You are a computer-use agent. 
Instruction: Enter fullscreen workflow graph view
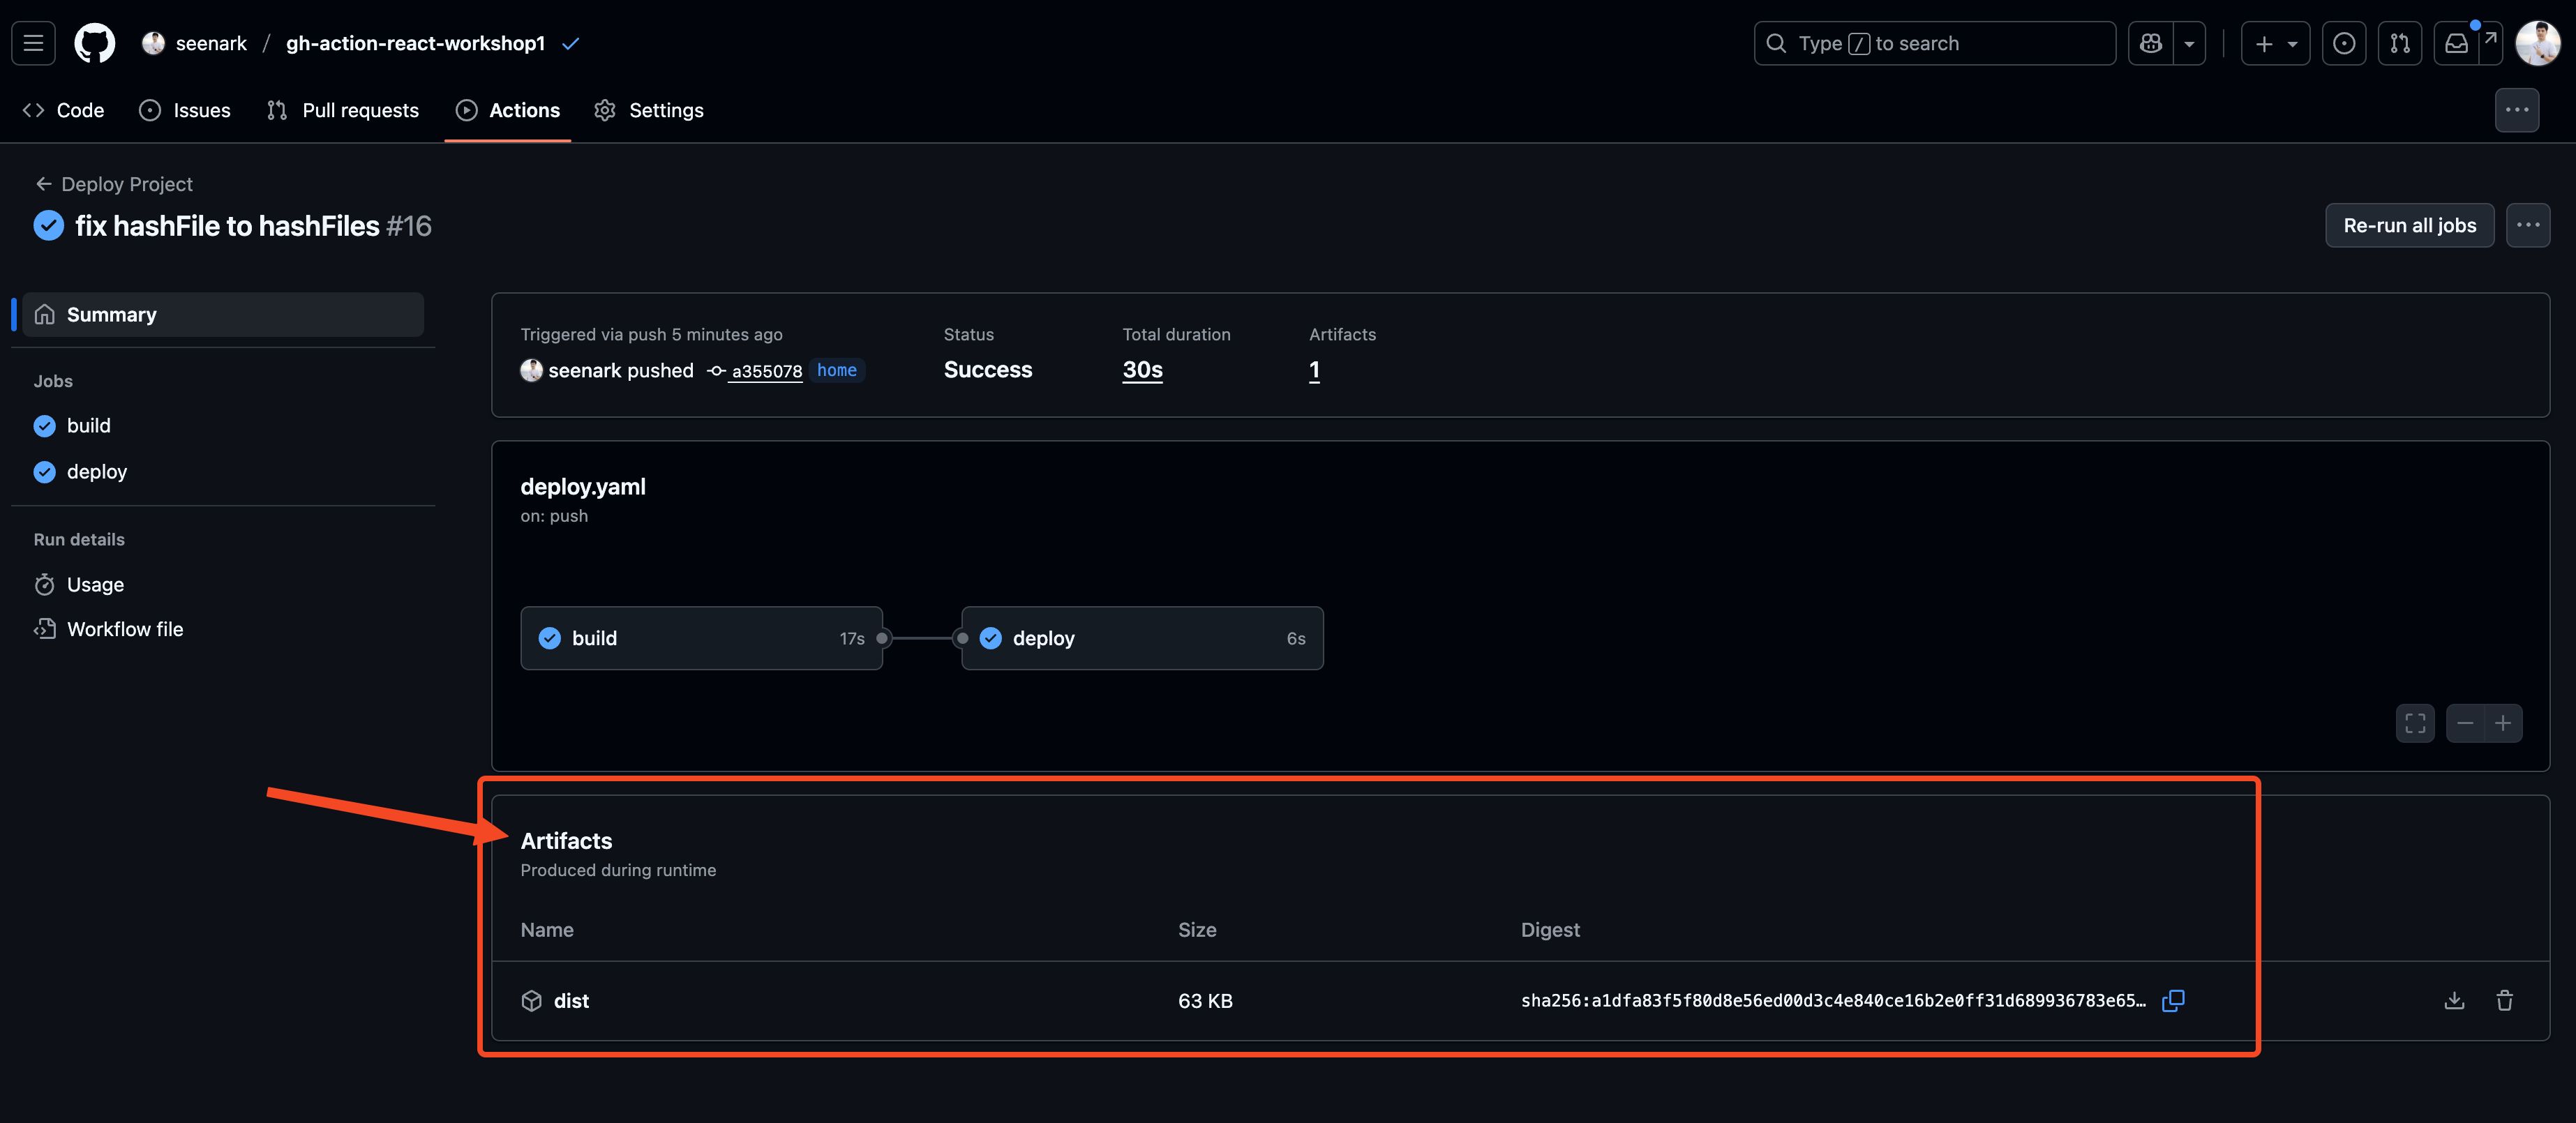[2415, 723]
